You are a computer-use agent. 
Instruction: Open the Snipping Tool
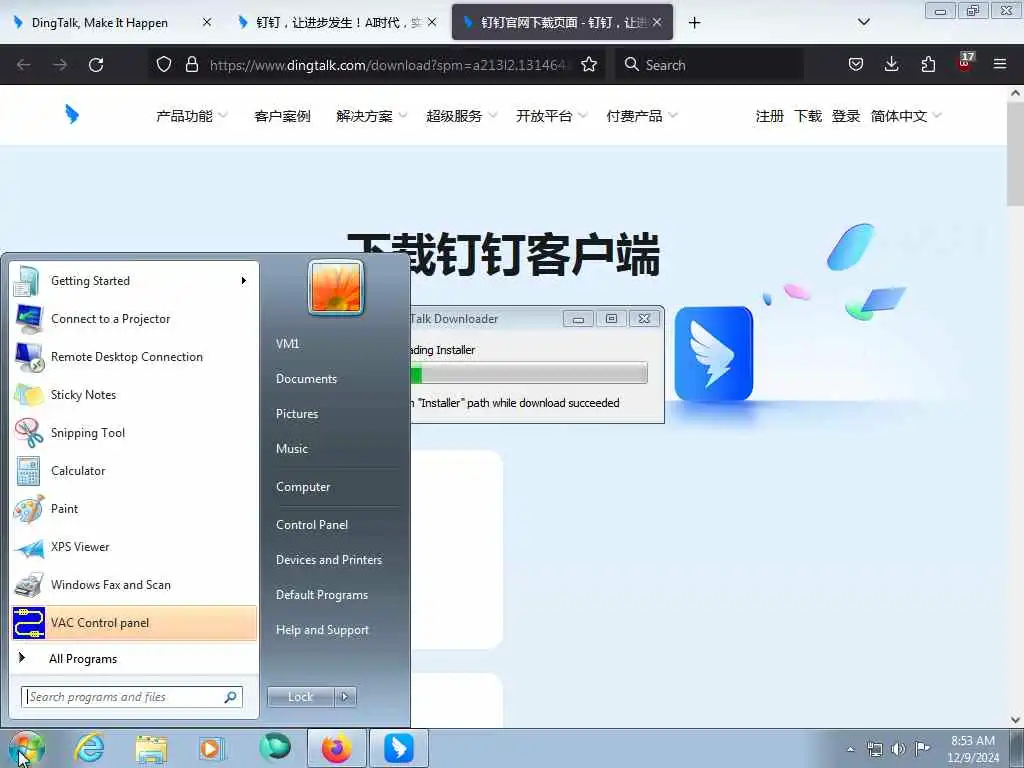[x=134, y=432]
